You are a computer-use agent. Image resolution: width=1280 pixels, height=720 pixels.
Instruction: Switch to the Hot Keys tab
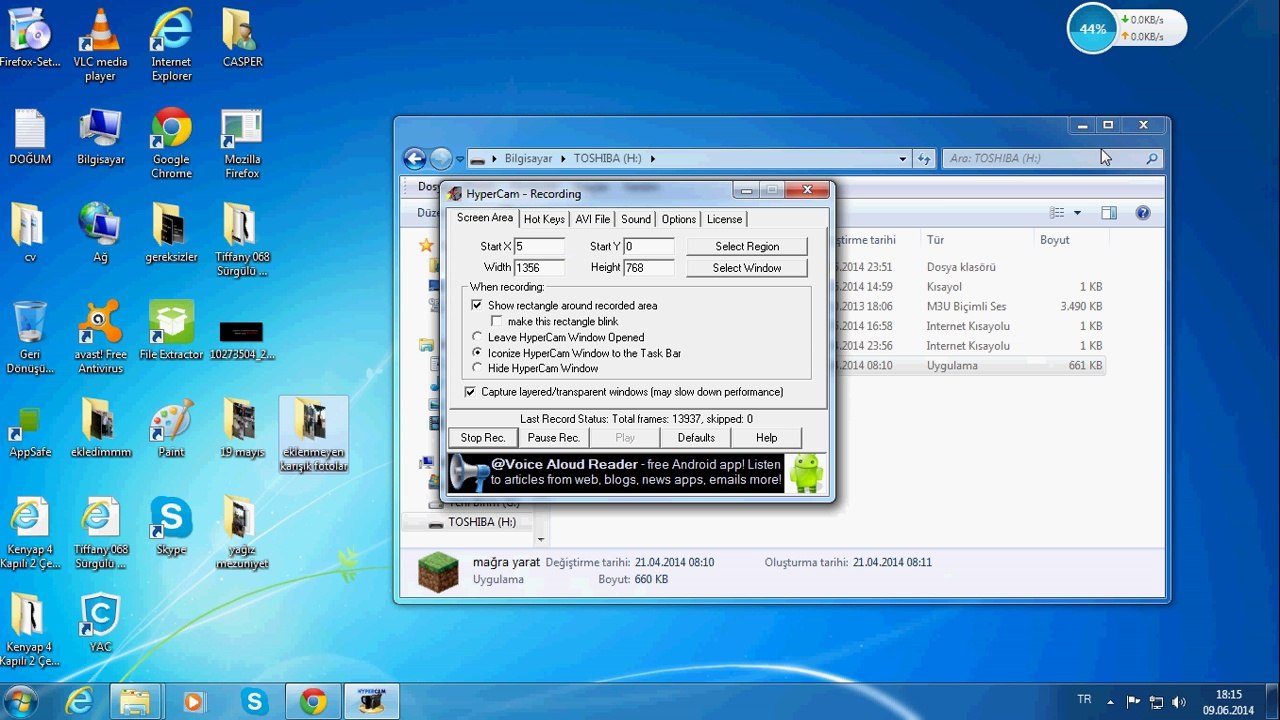coord(544,219)
